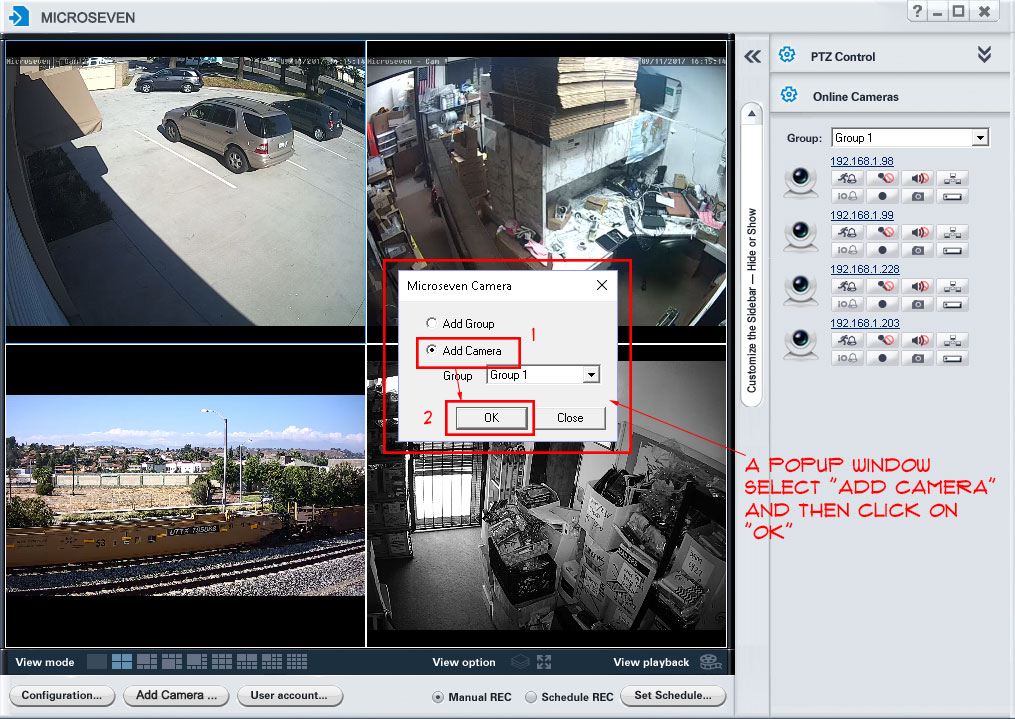Close the Microseven Camera dialog via X
Viewport: 1015px width, 719px height.
[601, 285]
